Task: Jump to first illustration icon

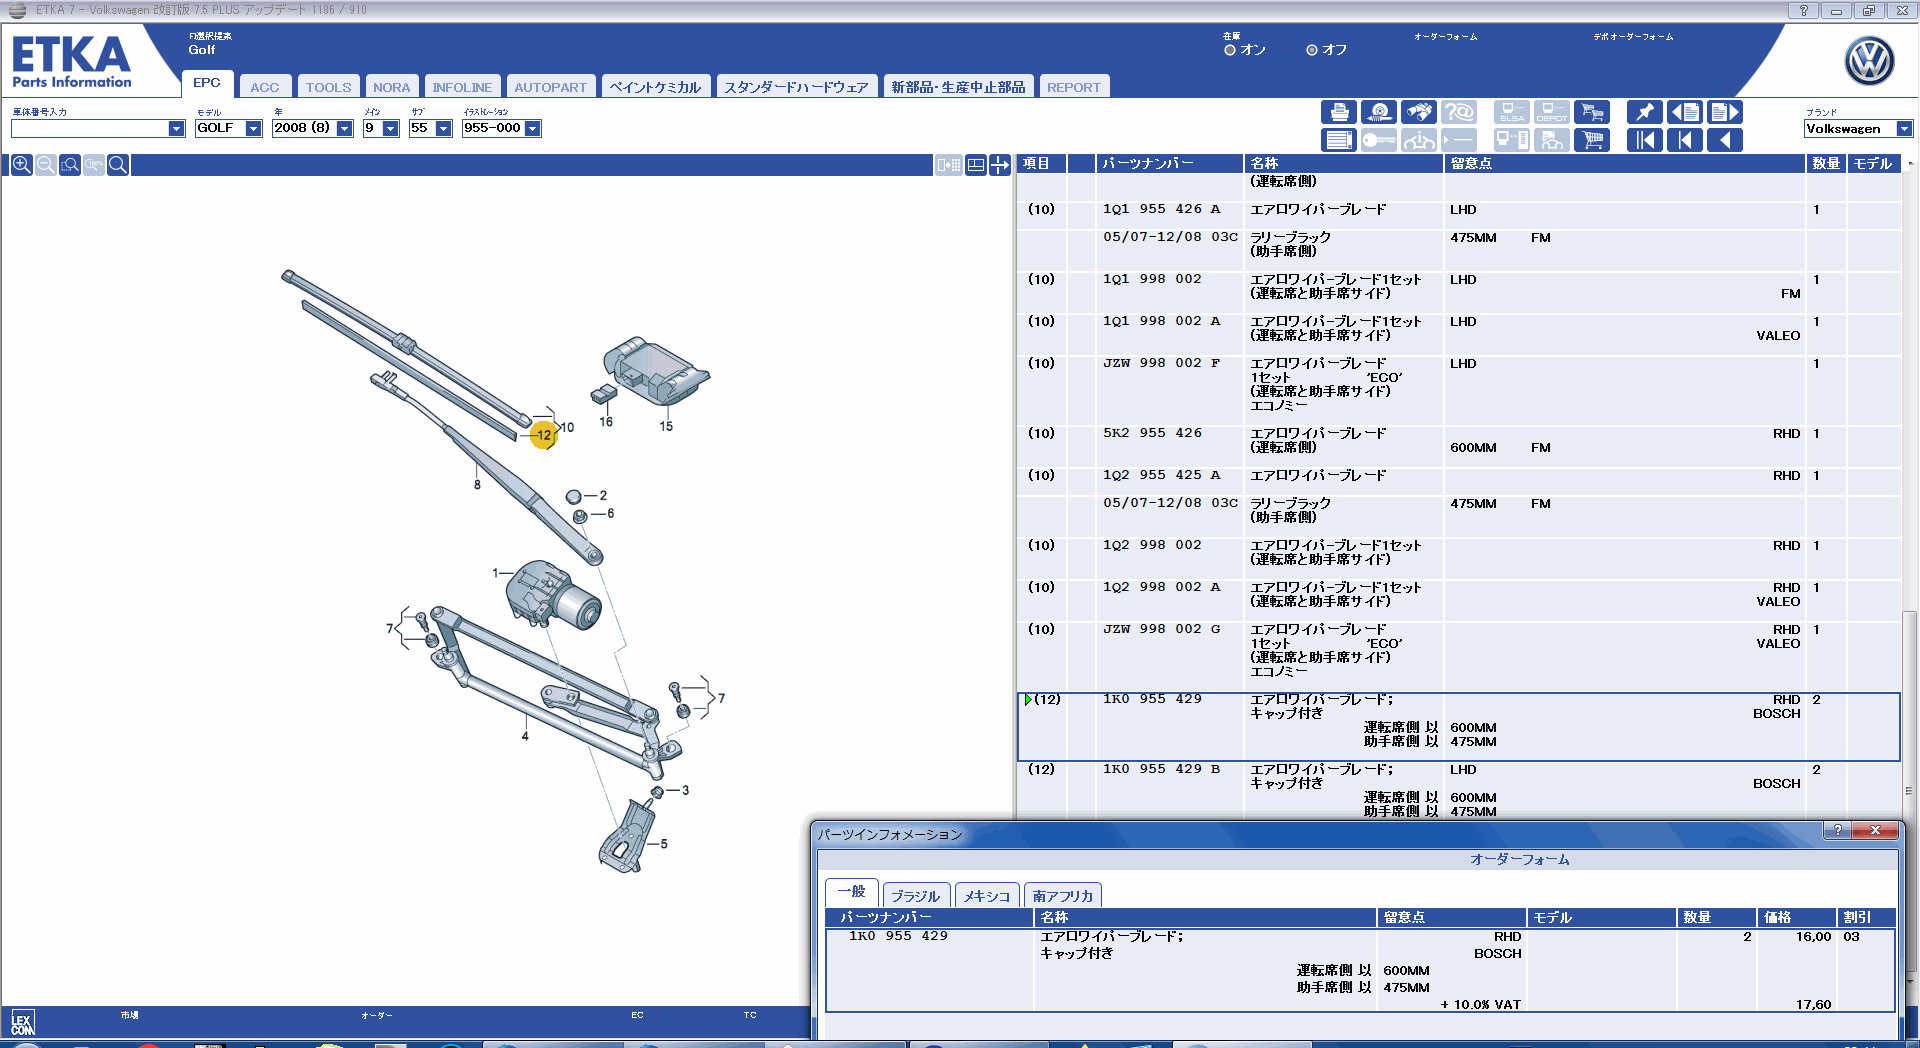Action: tap(1645, 140)
